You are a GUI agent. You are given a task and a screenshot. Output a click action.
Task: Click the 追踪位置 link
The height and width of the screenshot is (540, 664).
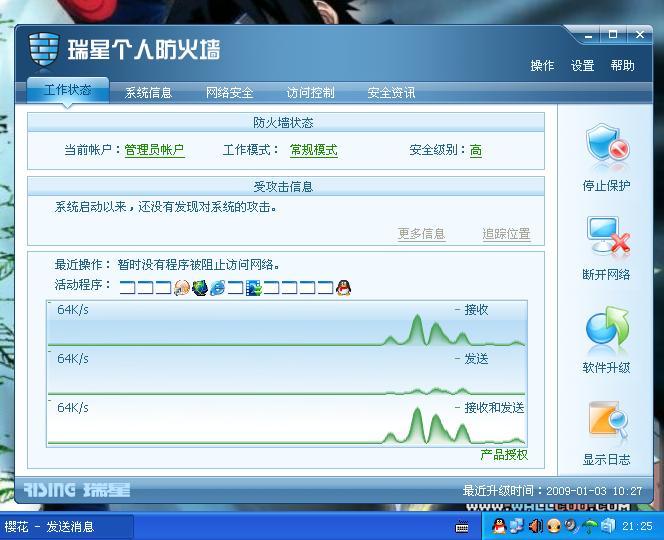tap(506, 234)
